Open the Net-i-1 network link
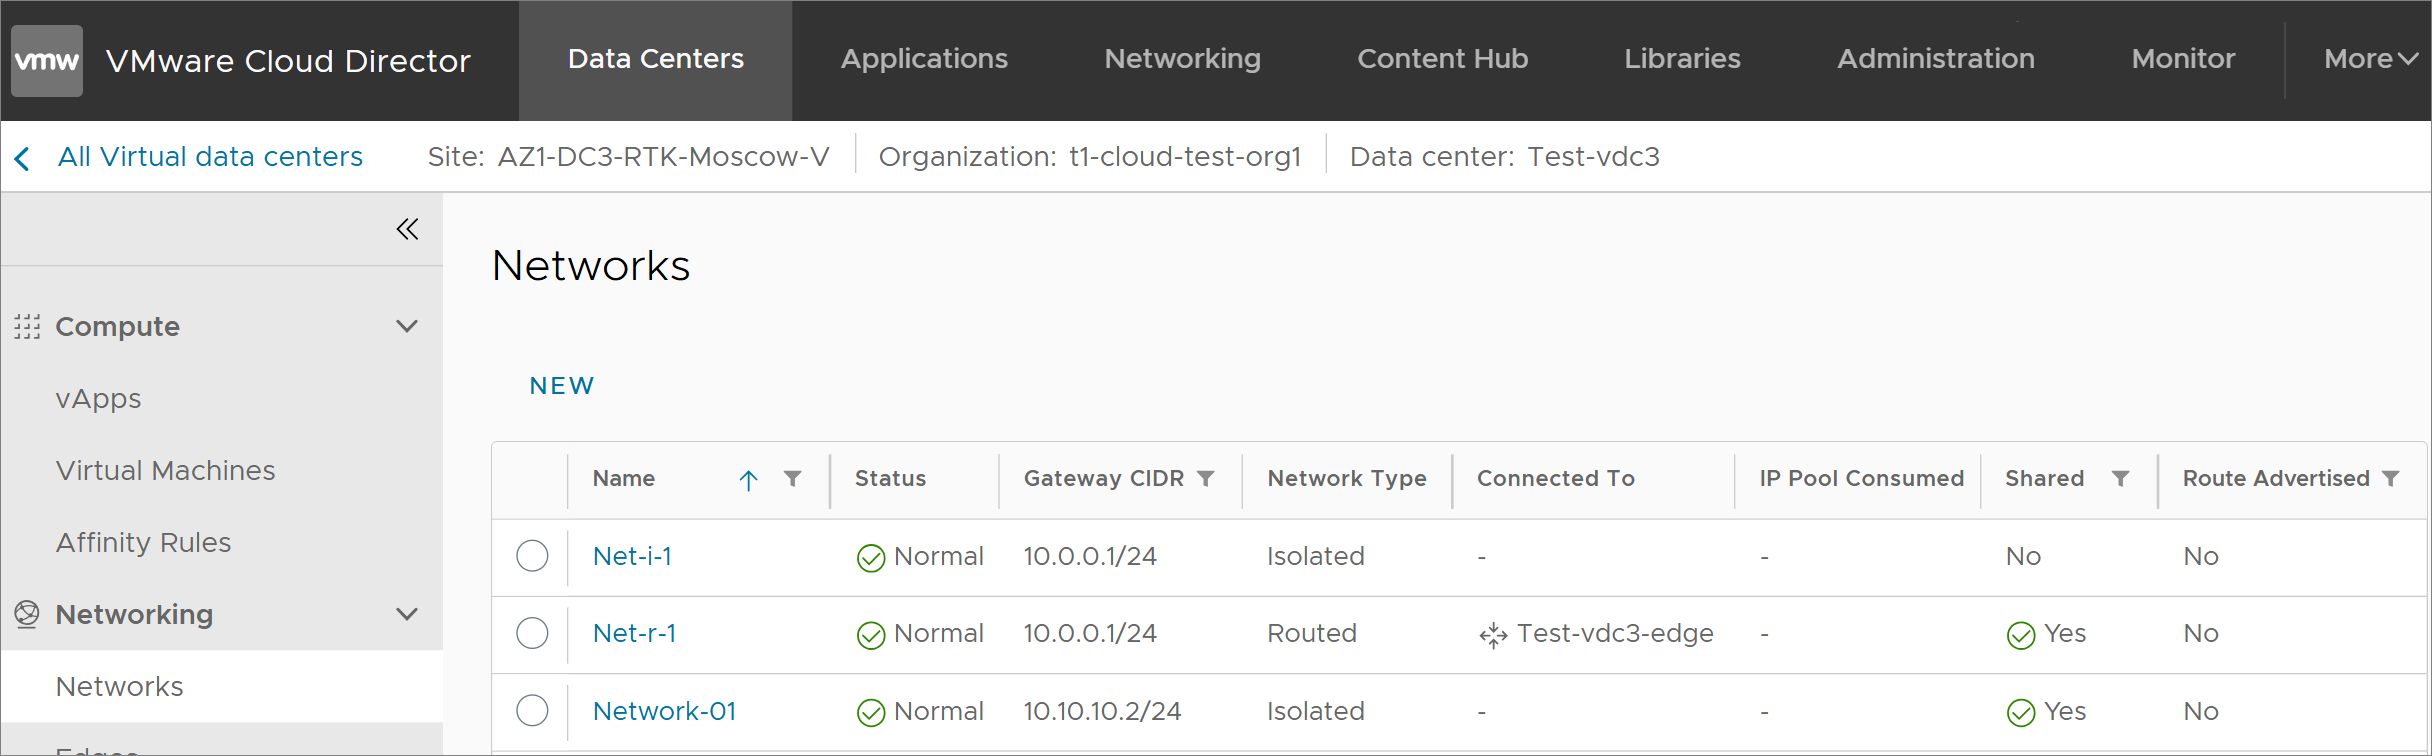Screen dimensions: 2432x756 [x=632, y=556]
